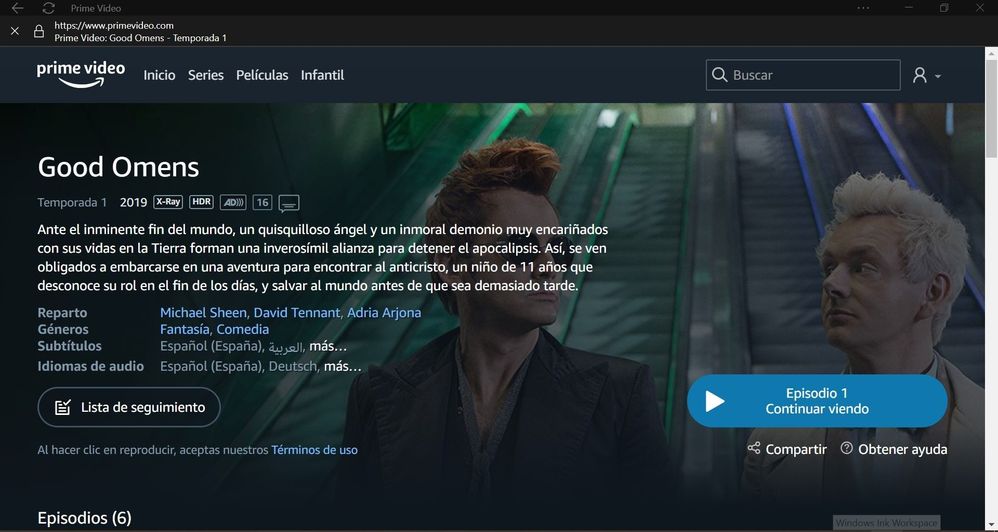This screenshot has height=532, width=998.
Task: Open the Infantil menu item
Action: click(x=322, y=75)
